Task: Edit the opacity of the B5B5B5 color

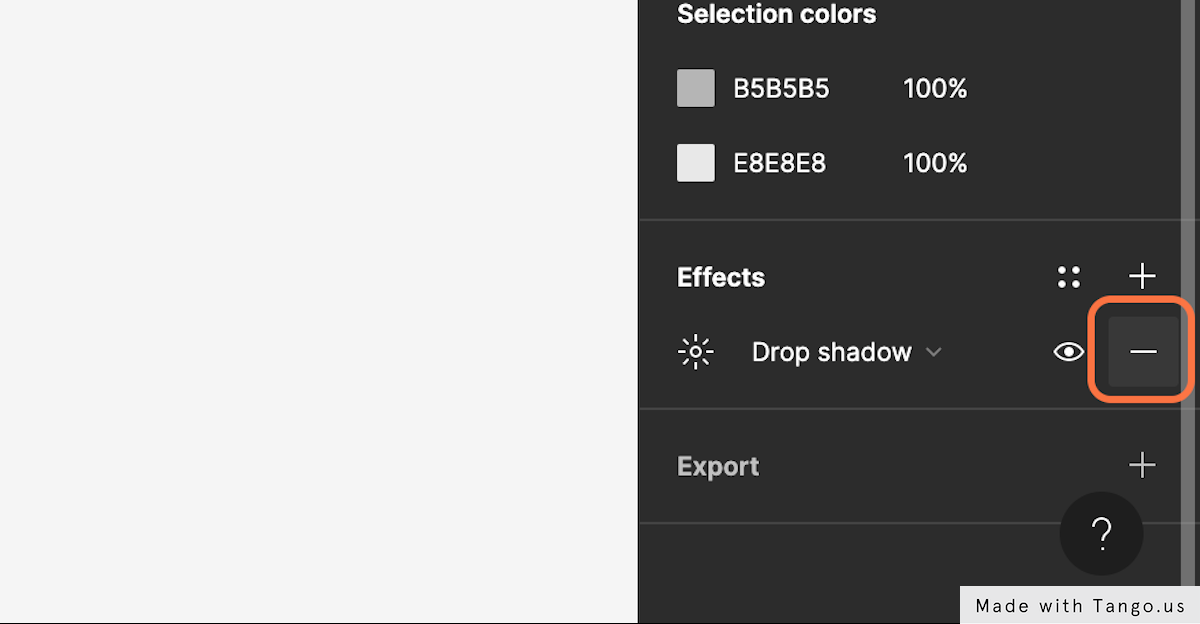Action: (x=935, y=89)
